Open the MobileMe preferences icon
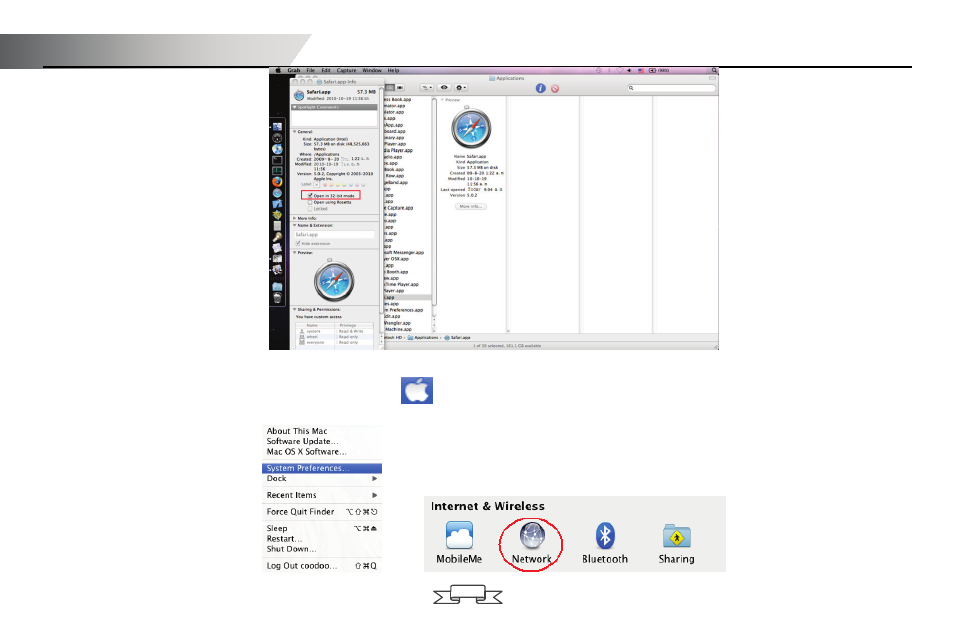955x636 pixels. (x=459, y=536)
